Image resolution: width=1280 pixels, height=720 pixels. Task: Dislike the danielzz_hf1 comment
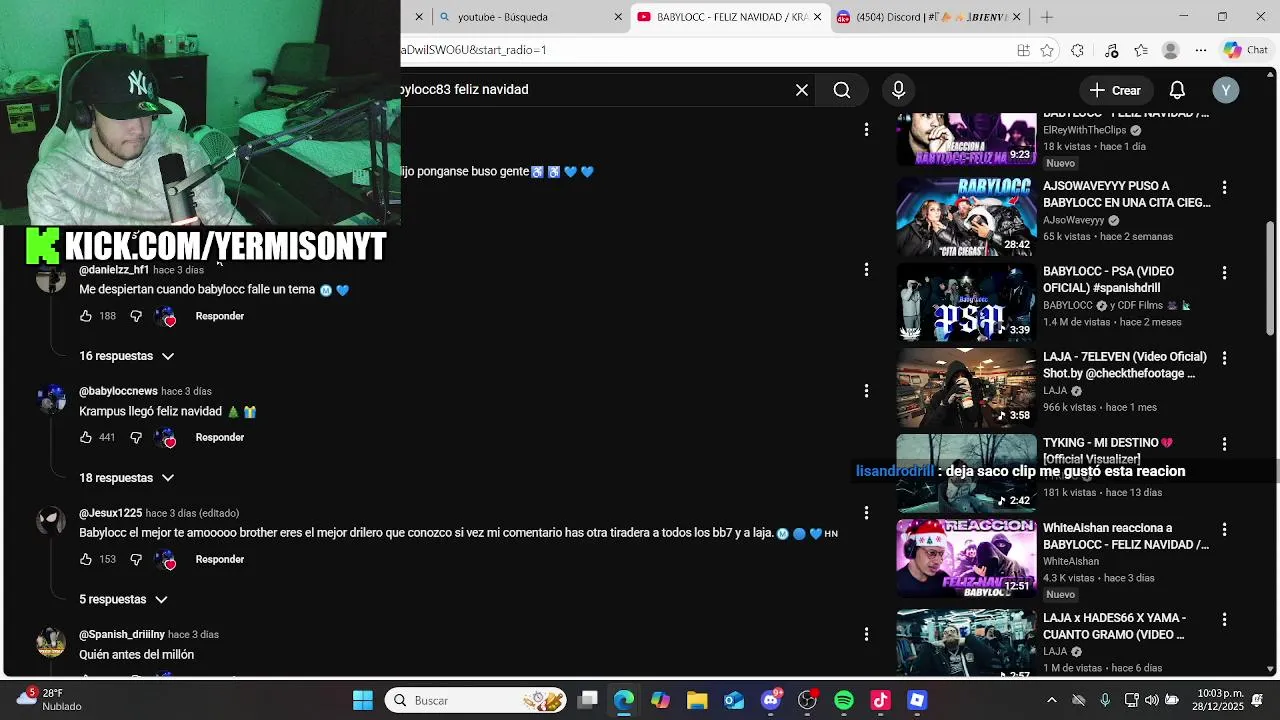(136, 316)
